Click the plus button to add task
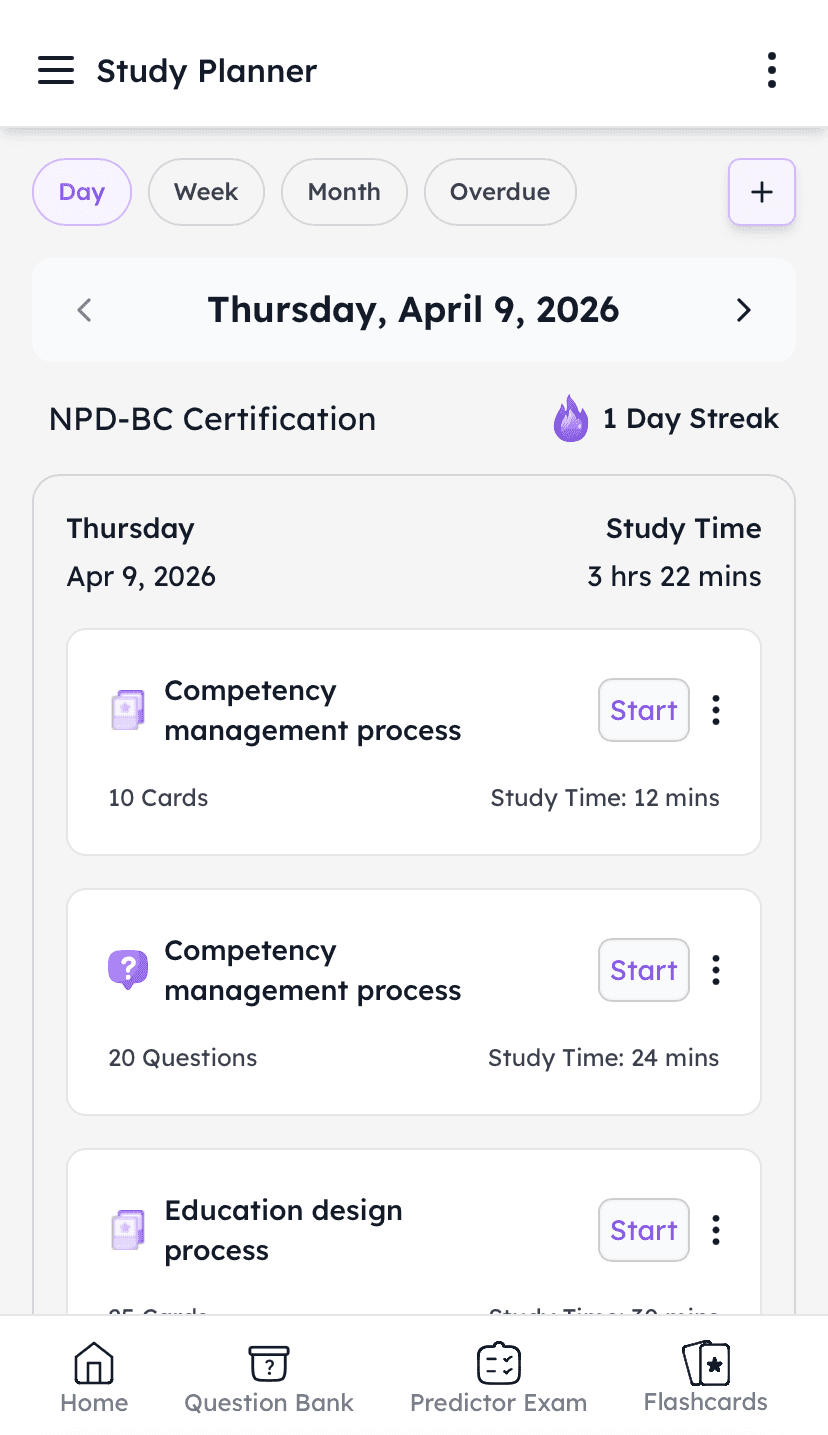 tap(762, 192)
